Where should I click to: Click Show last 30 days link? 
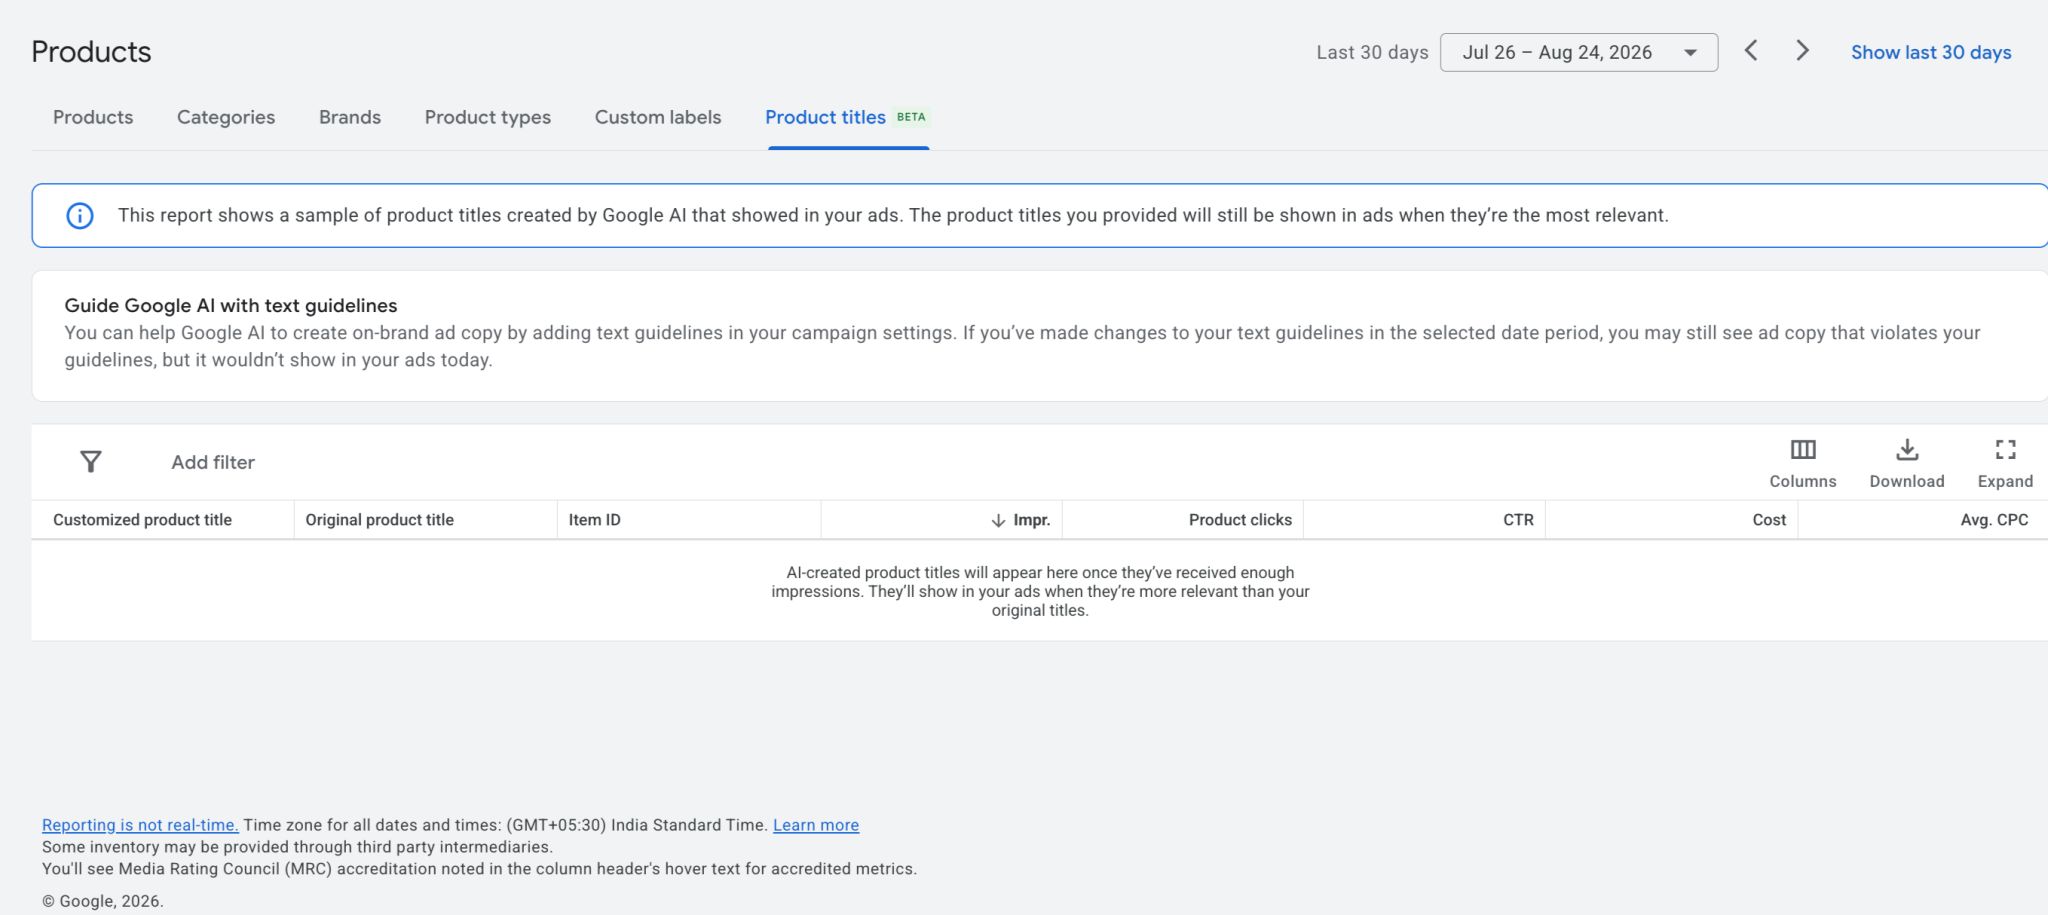(x=1931, y=52)
